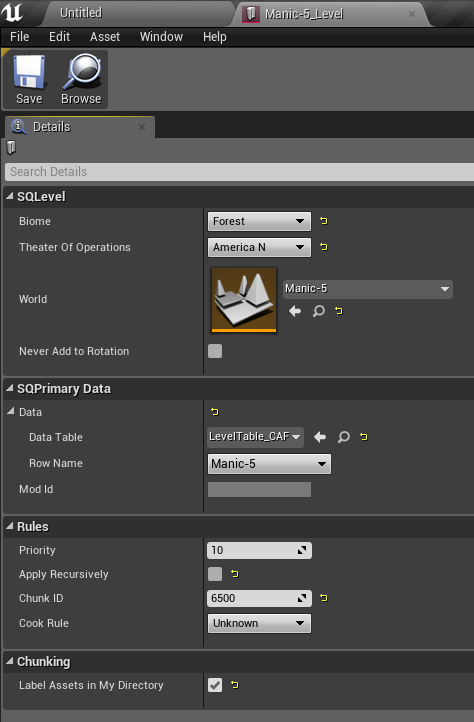Browse to World asset with magnifier icon
The width and height of the screenshot is (474, 722).
318,311
